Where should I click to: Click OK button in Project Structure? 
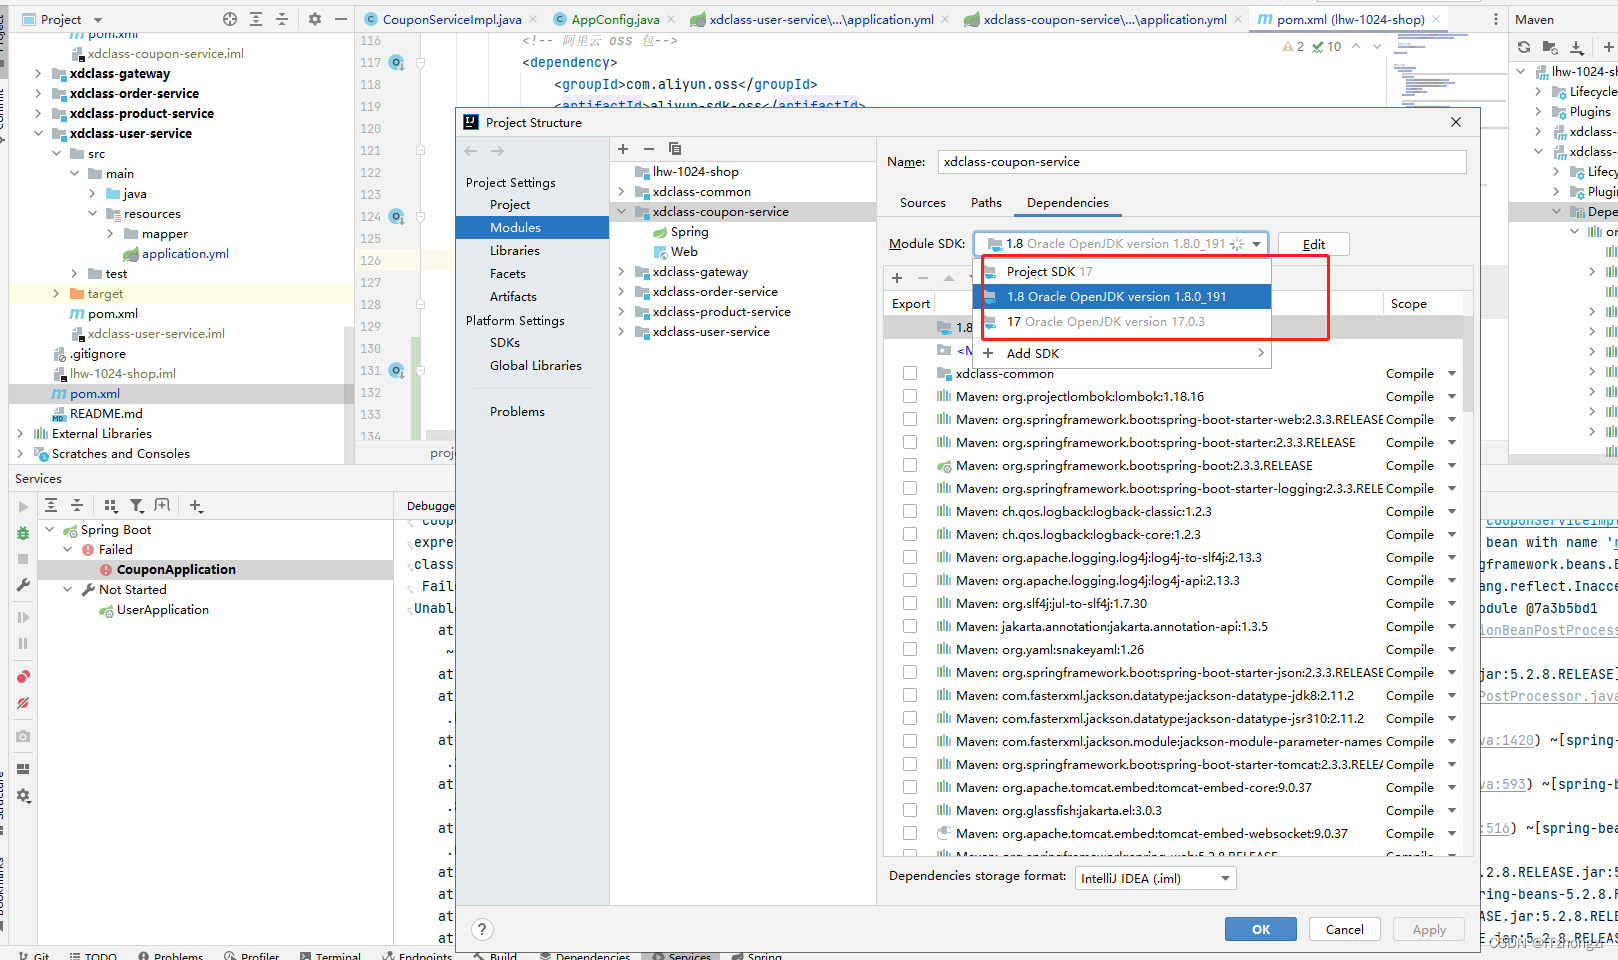[1261, 929]
